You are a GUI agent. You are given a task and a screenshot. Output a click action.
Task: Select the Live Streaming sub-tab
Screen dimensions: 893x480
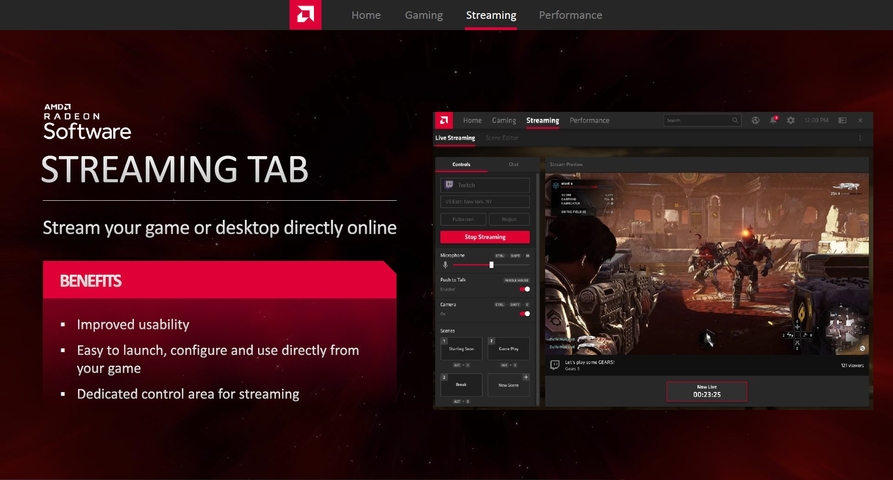pyautogui.click(x=455, y=138)
